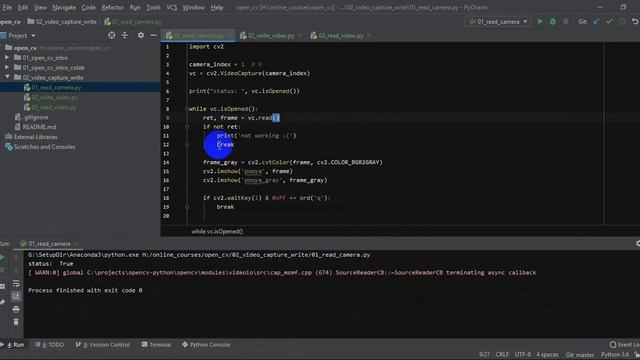Close the 03_read_video.py editor tab

[x=369, y=36]
